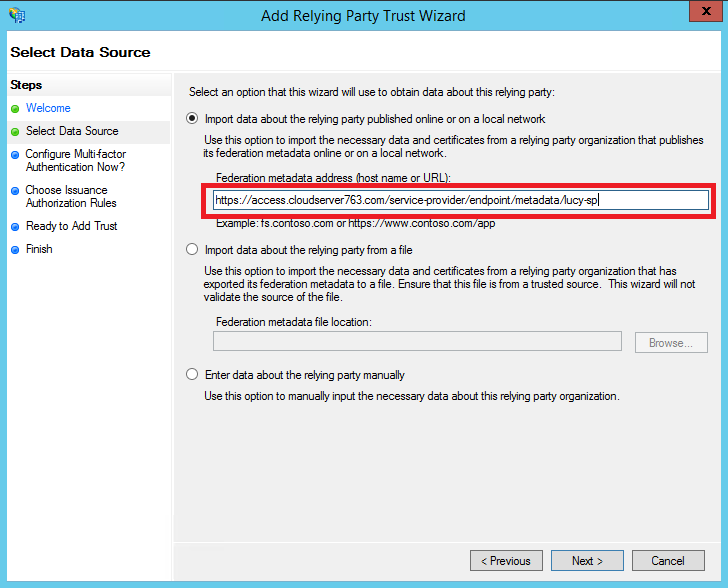Click the Select Data Source step
The height and width of the screenshot is (588, 728).
[72, 131]
